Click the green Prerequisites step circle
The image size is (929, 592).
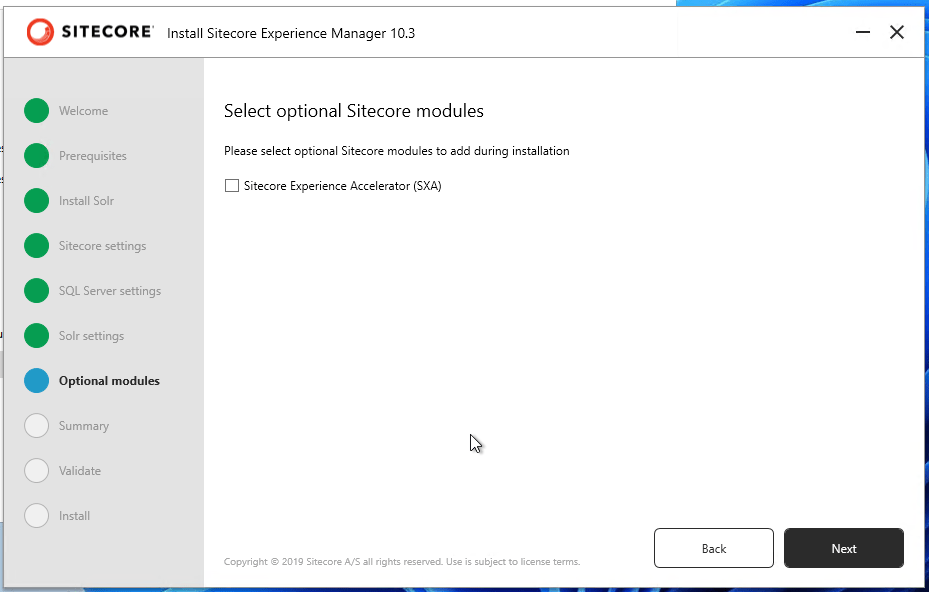click(x=37, y=156)
